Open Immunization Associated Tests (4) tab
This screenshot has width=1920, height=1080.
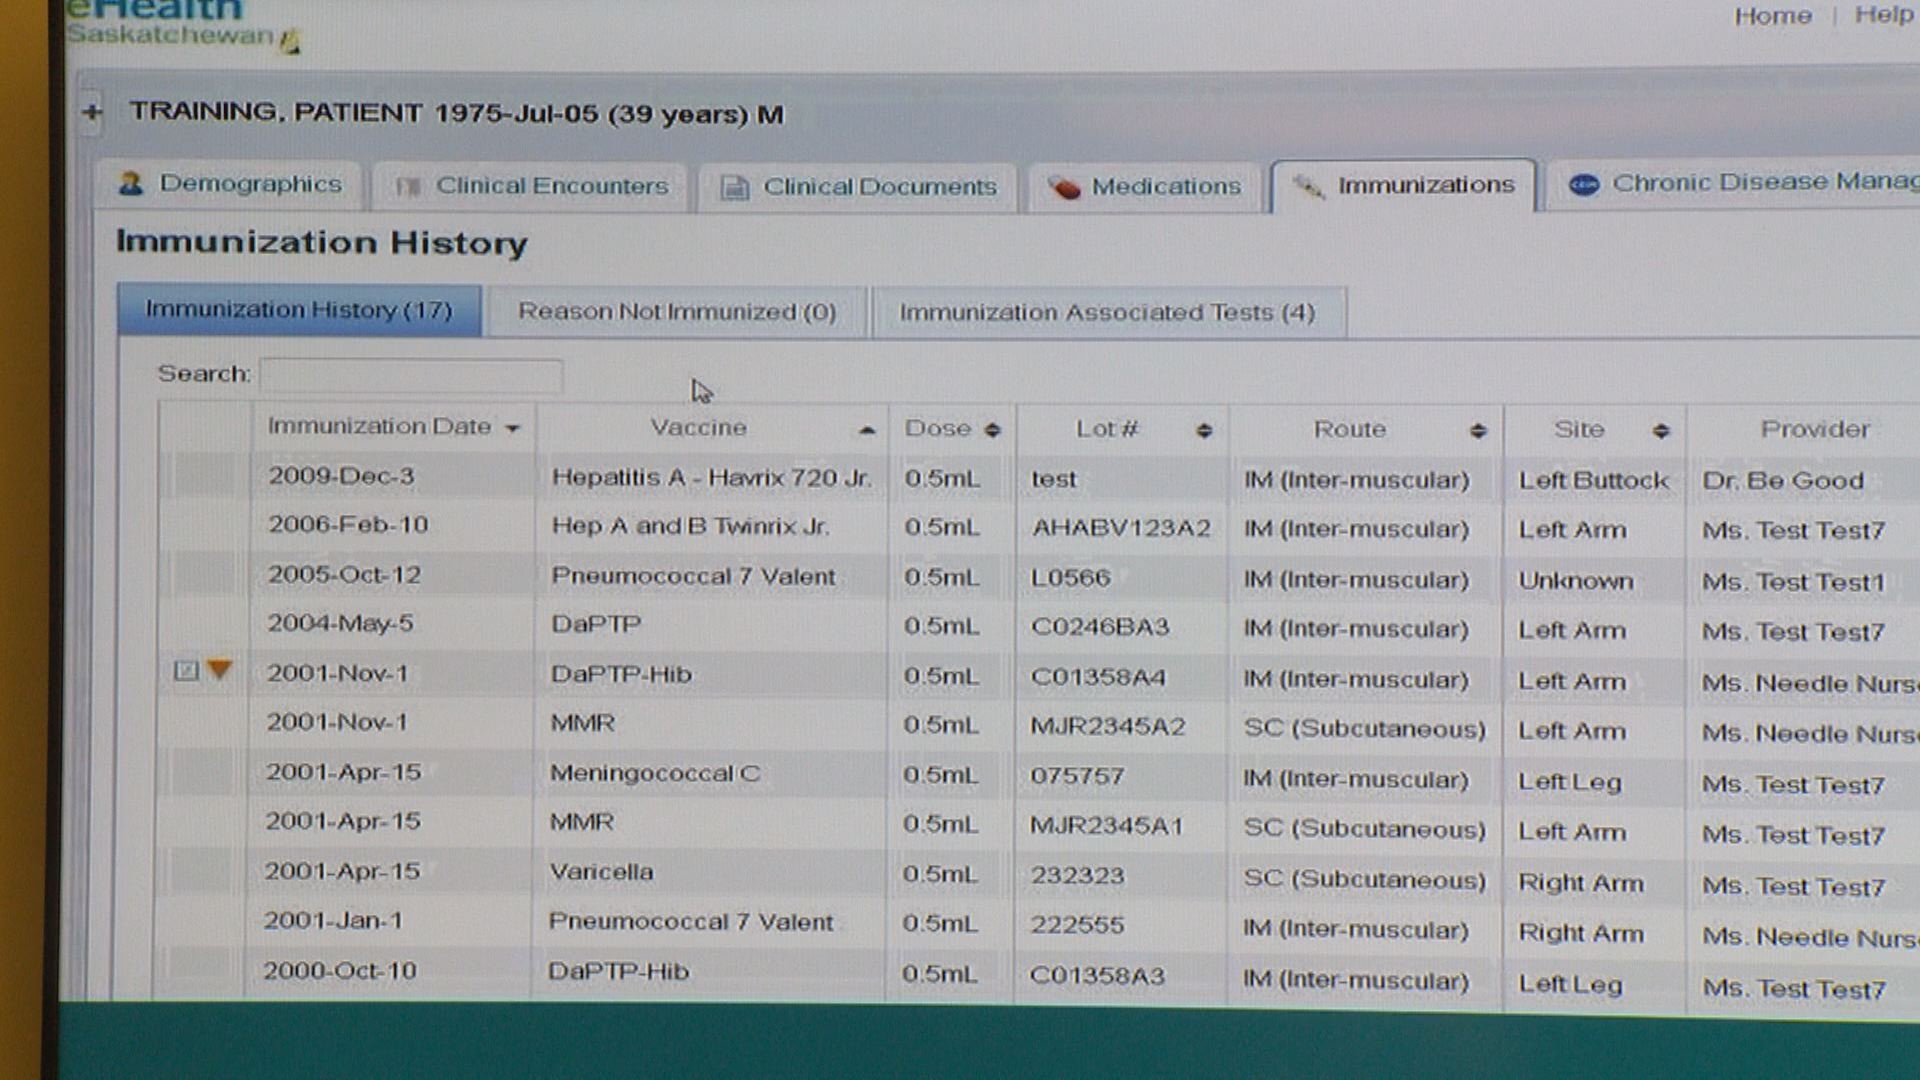(x=1107, y=313)
